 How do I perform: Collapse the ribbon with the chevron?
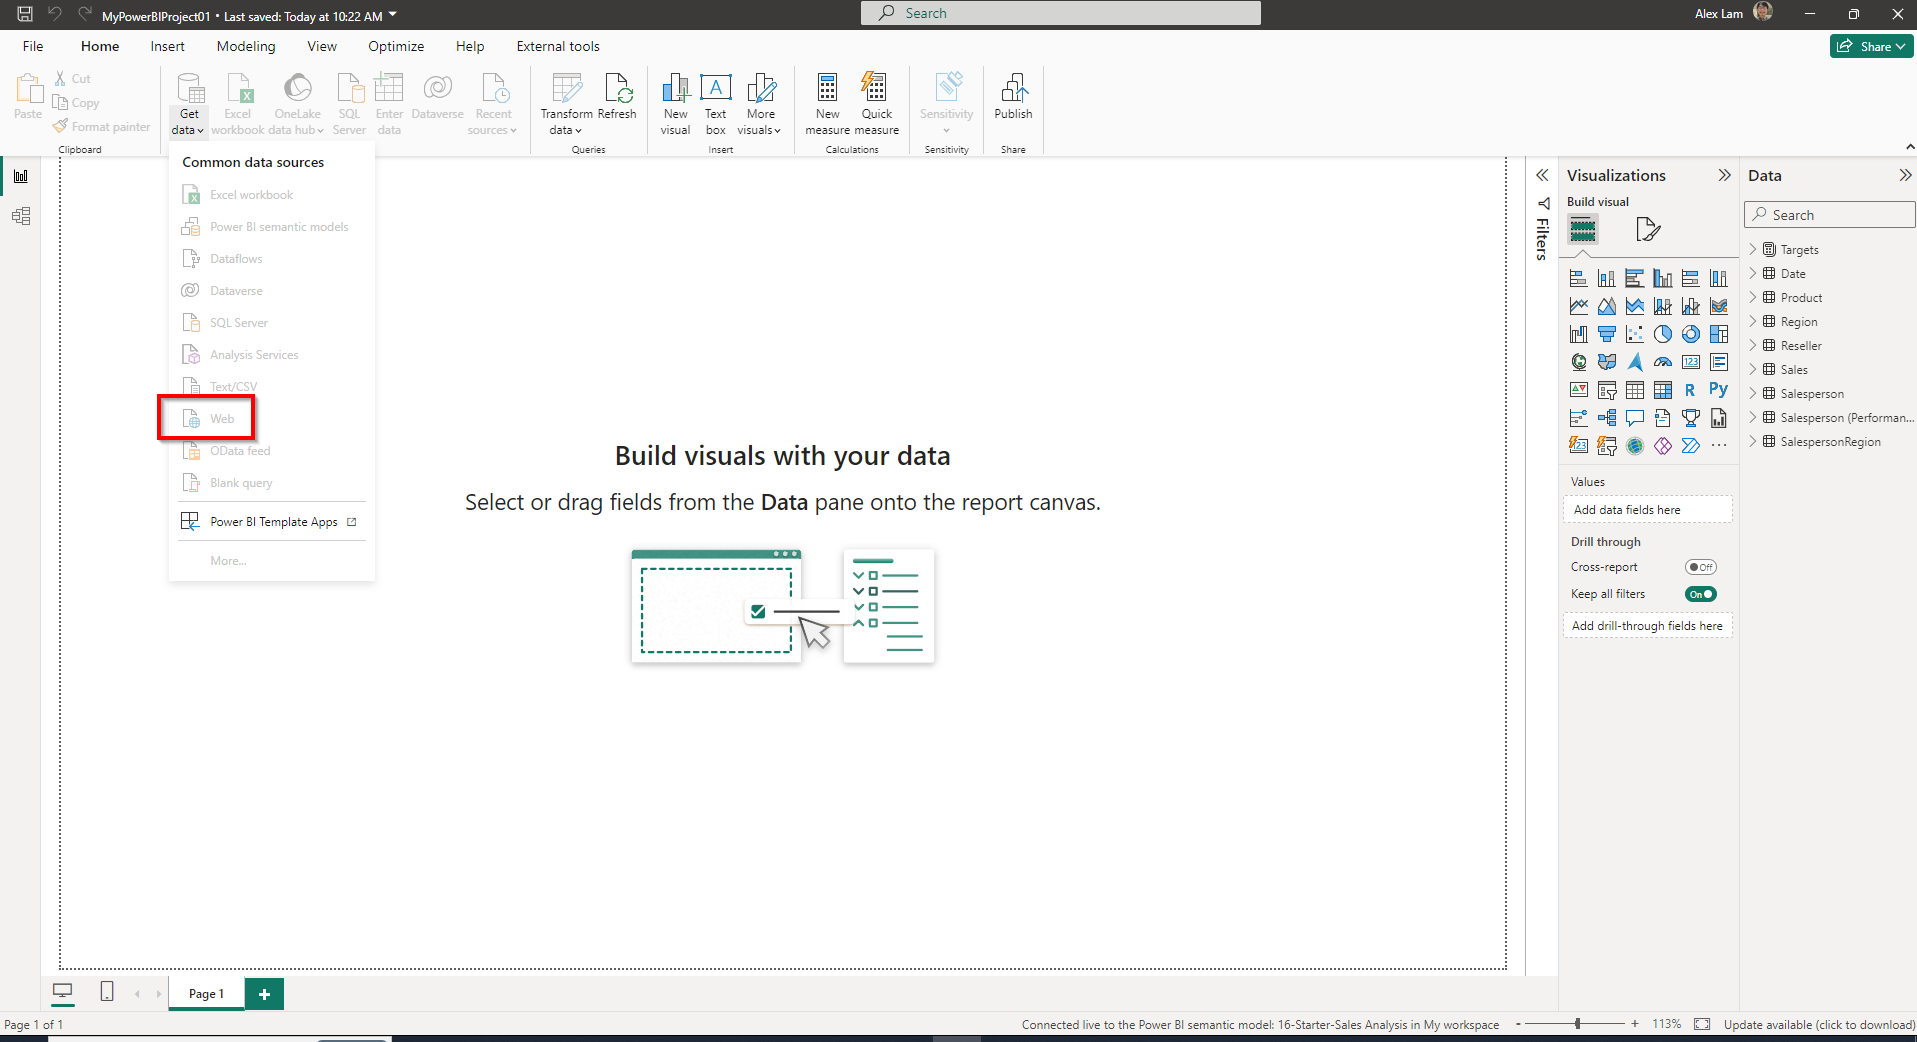click(x=1910, y=147)
